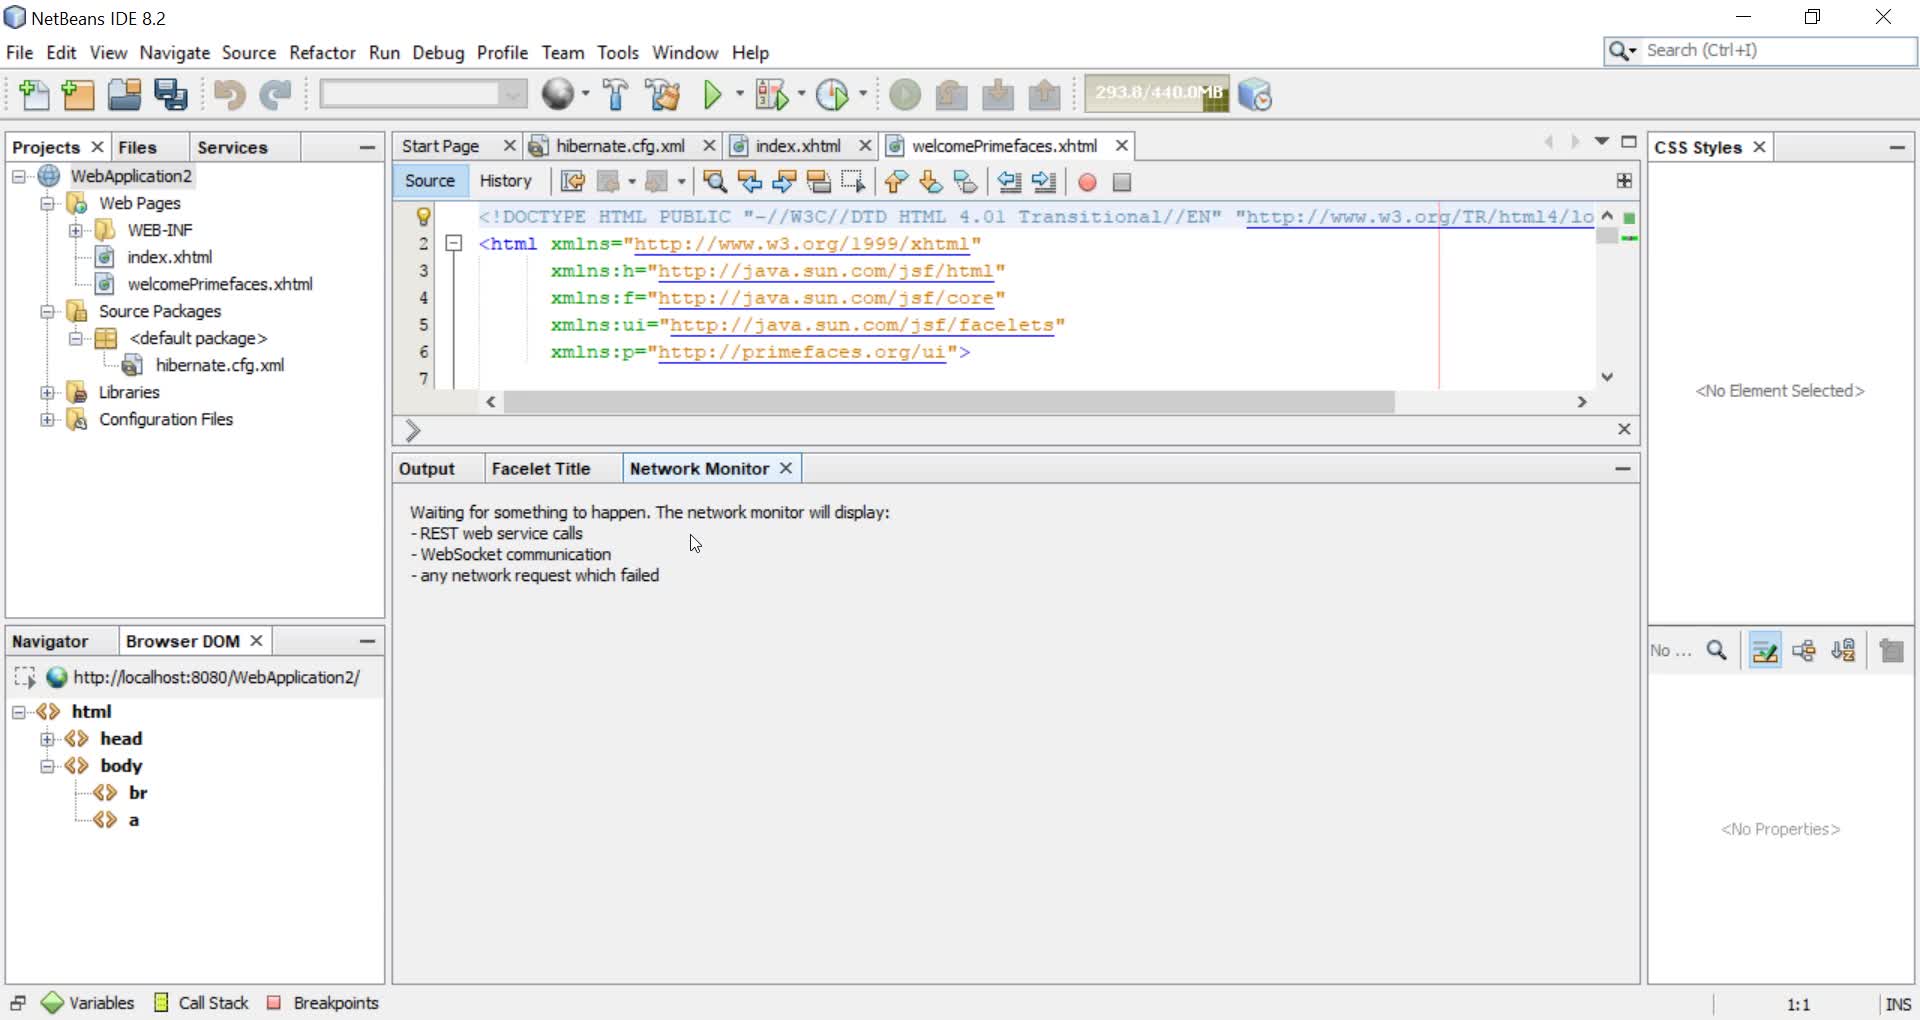This screenshot has width=1920, height=1020.
Task: Expand the head node in Browser DOM
Action: point(48,738)
